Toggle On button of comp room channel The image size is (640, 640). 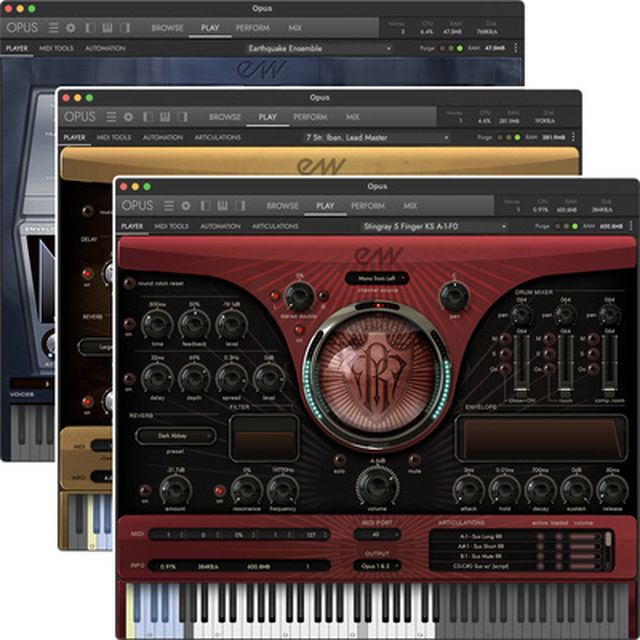coord(593,369)
